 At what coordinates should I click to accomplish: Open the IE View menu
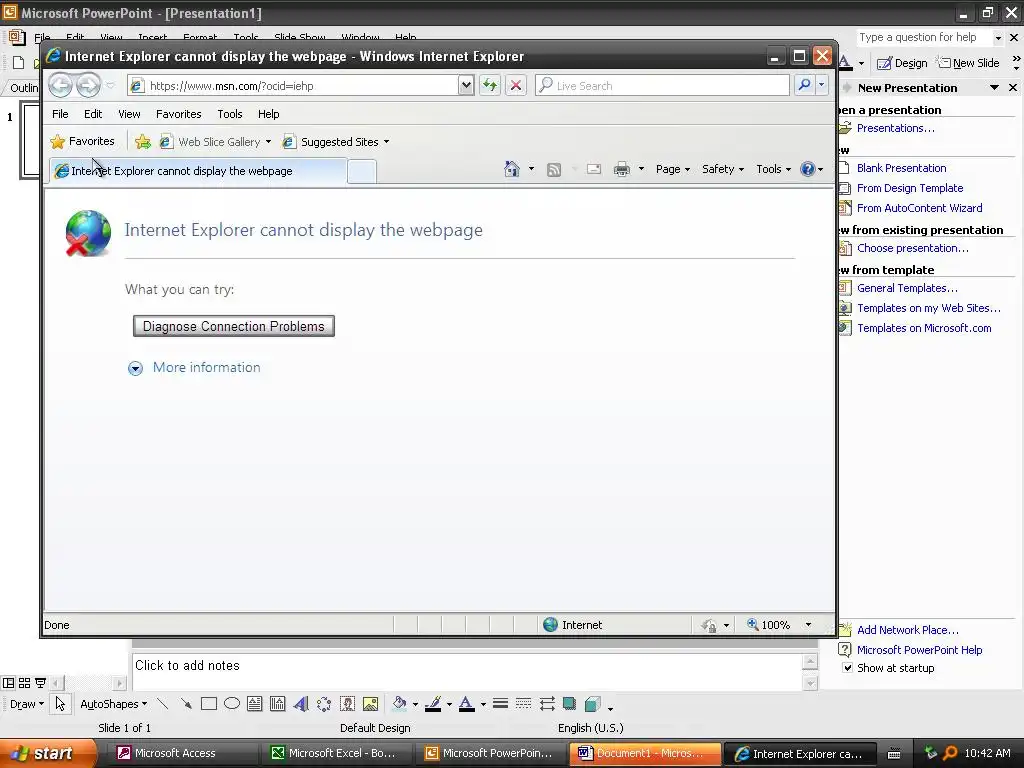pos(129,114)
